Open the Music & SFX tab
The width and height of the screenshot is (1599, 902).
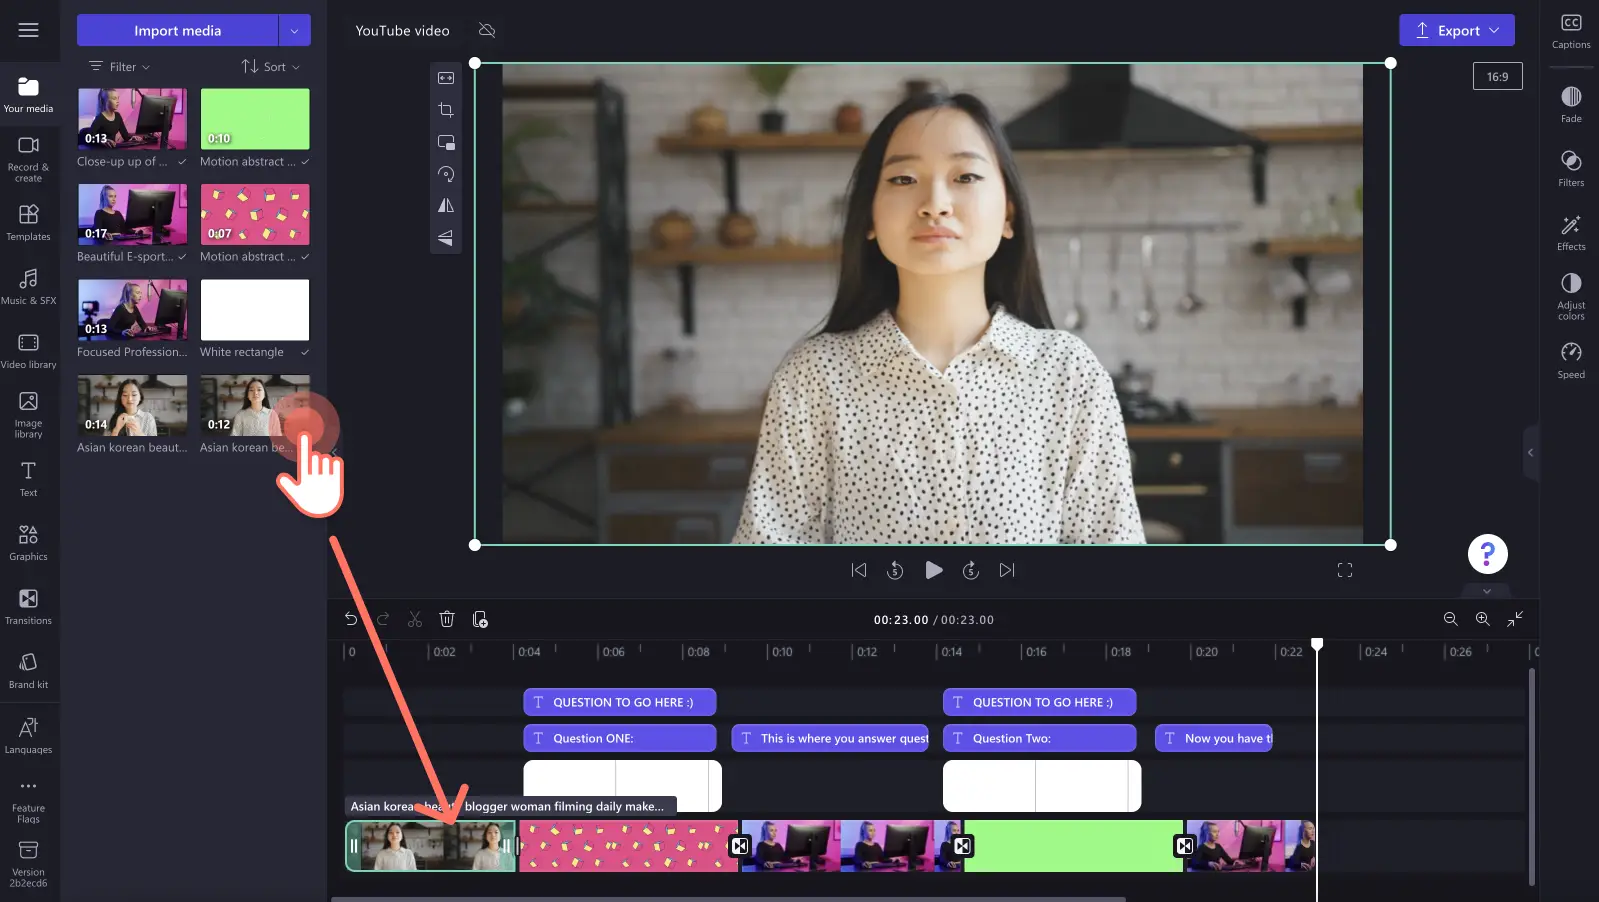click(x=28, y=286)
